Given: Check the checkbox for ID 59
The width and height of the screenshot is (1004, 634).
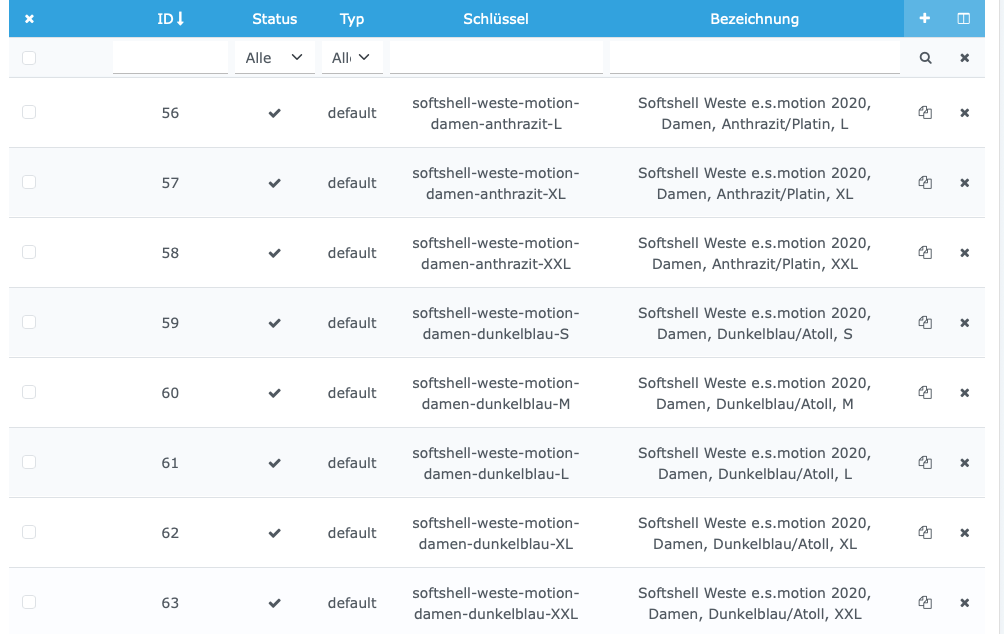Looking at the screenshot, I should pos(29,321).
